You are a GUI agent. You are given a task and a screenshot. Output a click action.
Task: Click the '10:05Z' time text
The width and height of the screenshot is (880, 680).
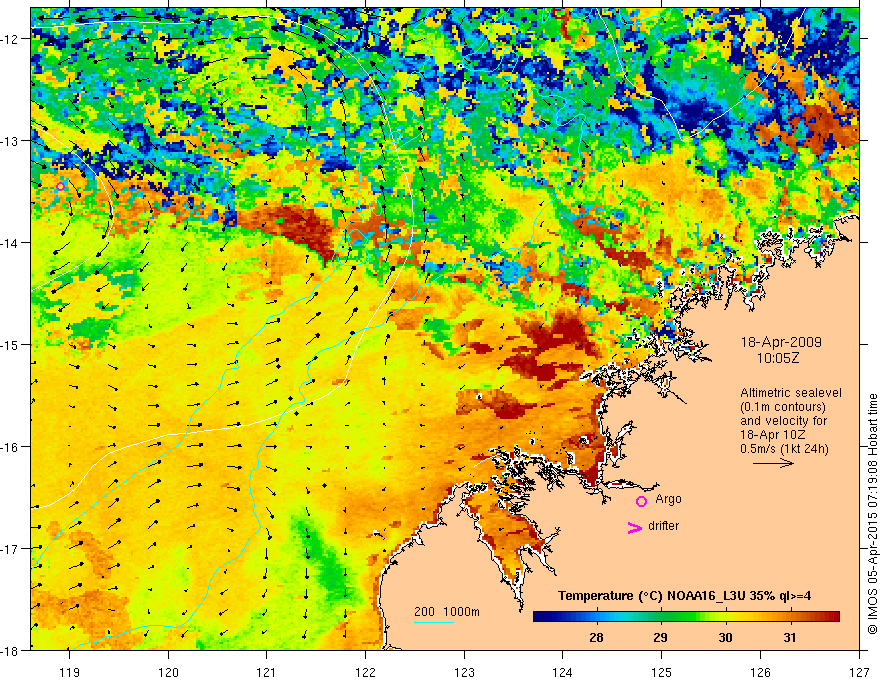click(778, 358)
